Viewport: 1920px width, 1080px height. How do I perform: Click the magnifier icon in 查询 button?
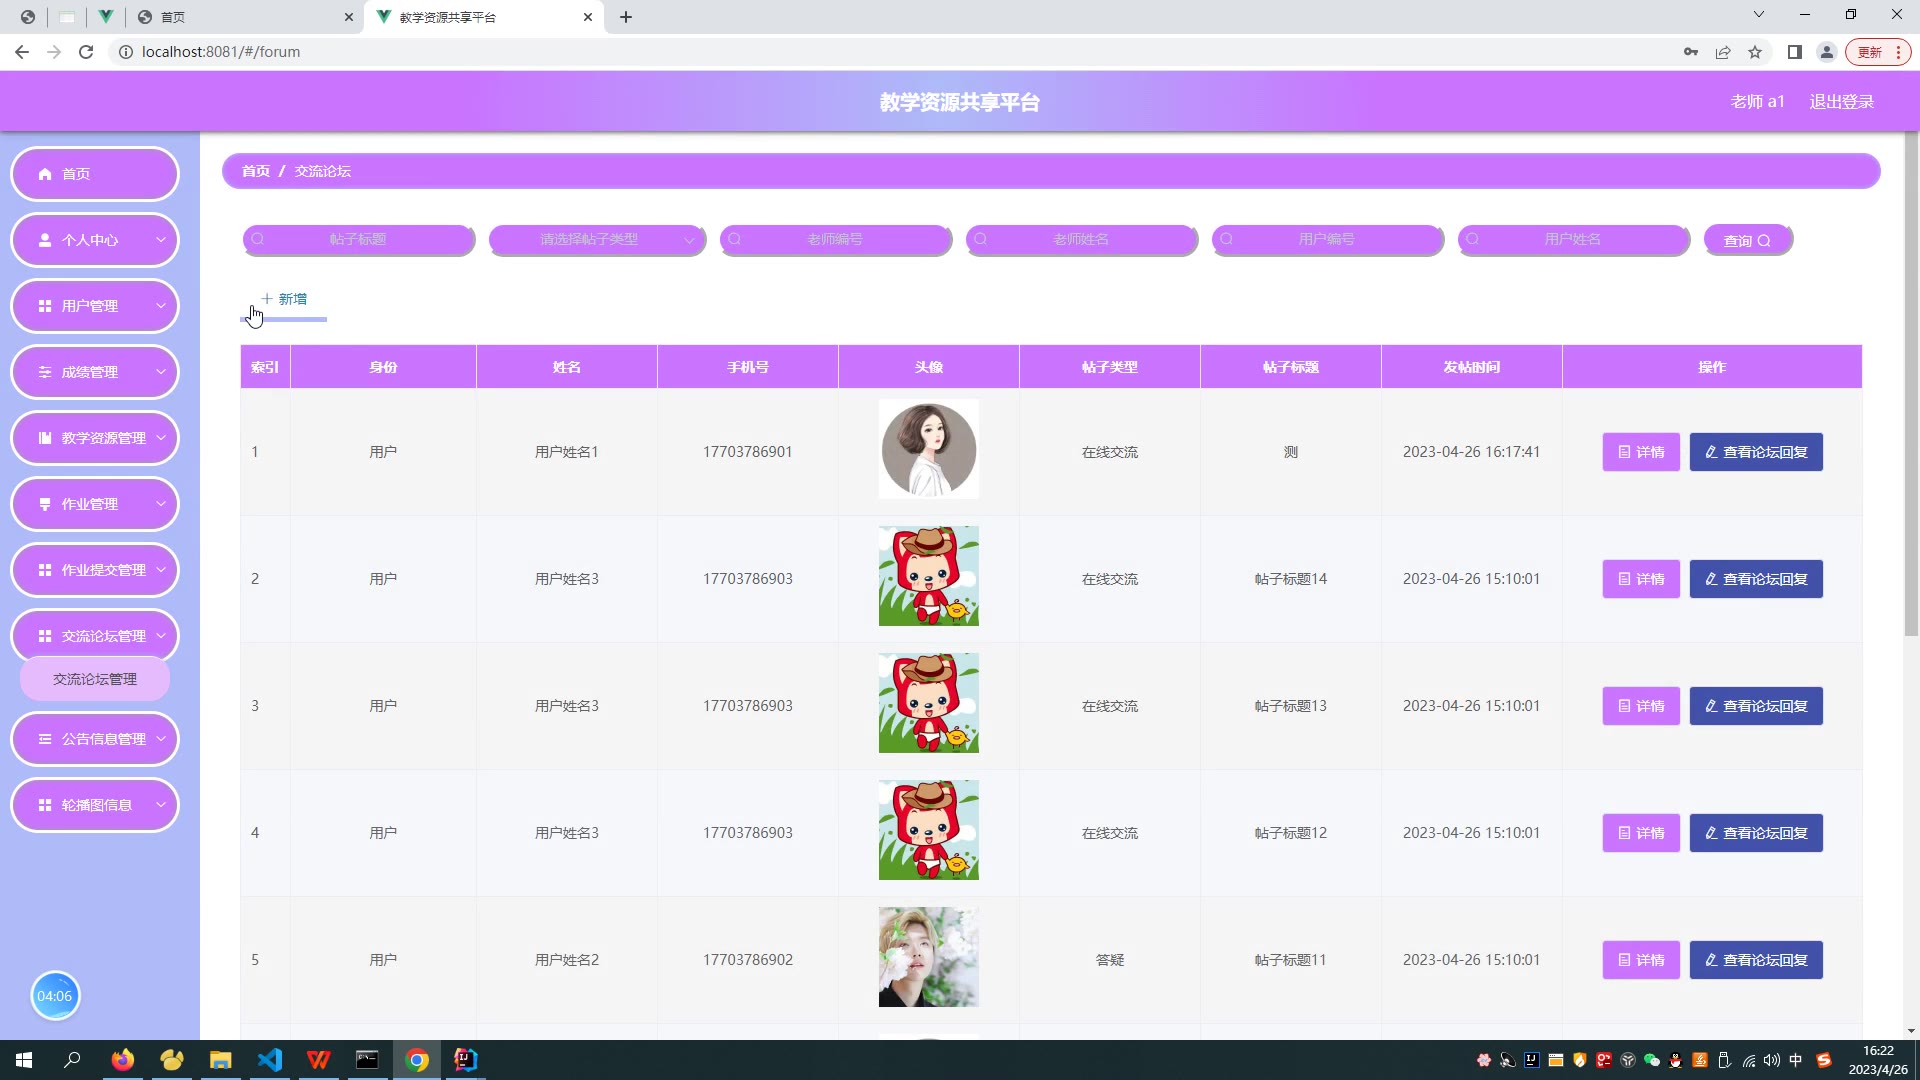point(1764,241)
